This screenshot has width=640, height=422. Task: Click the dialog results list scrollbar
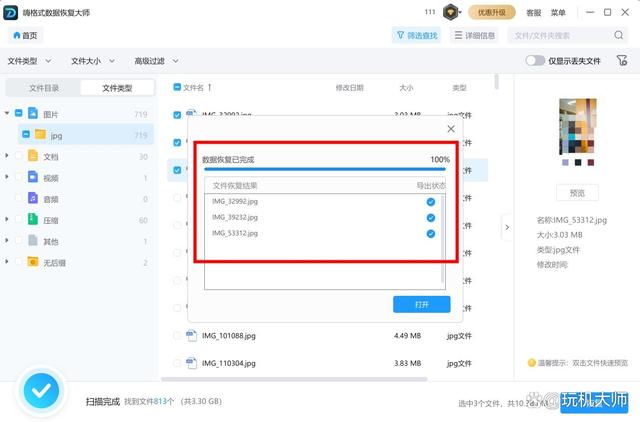point(442,240)
